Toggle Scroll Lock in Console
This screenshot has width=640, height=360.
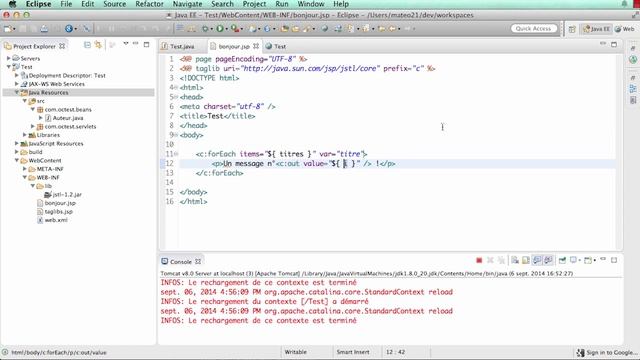[526, 260]
